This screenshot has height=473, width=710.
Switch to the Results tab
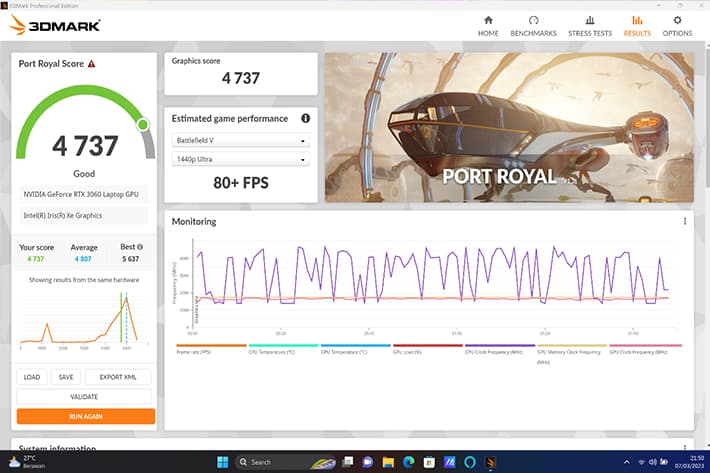click(637, 25)
